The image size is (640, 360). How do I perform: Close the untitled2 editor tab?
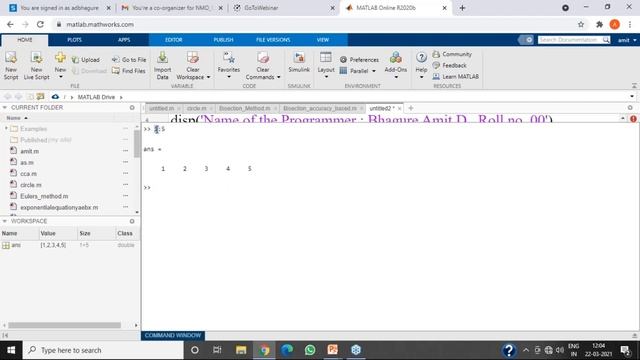tap(400, 108)
